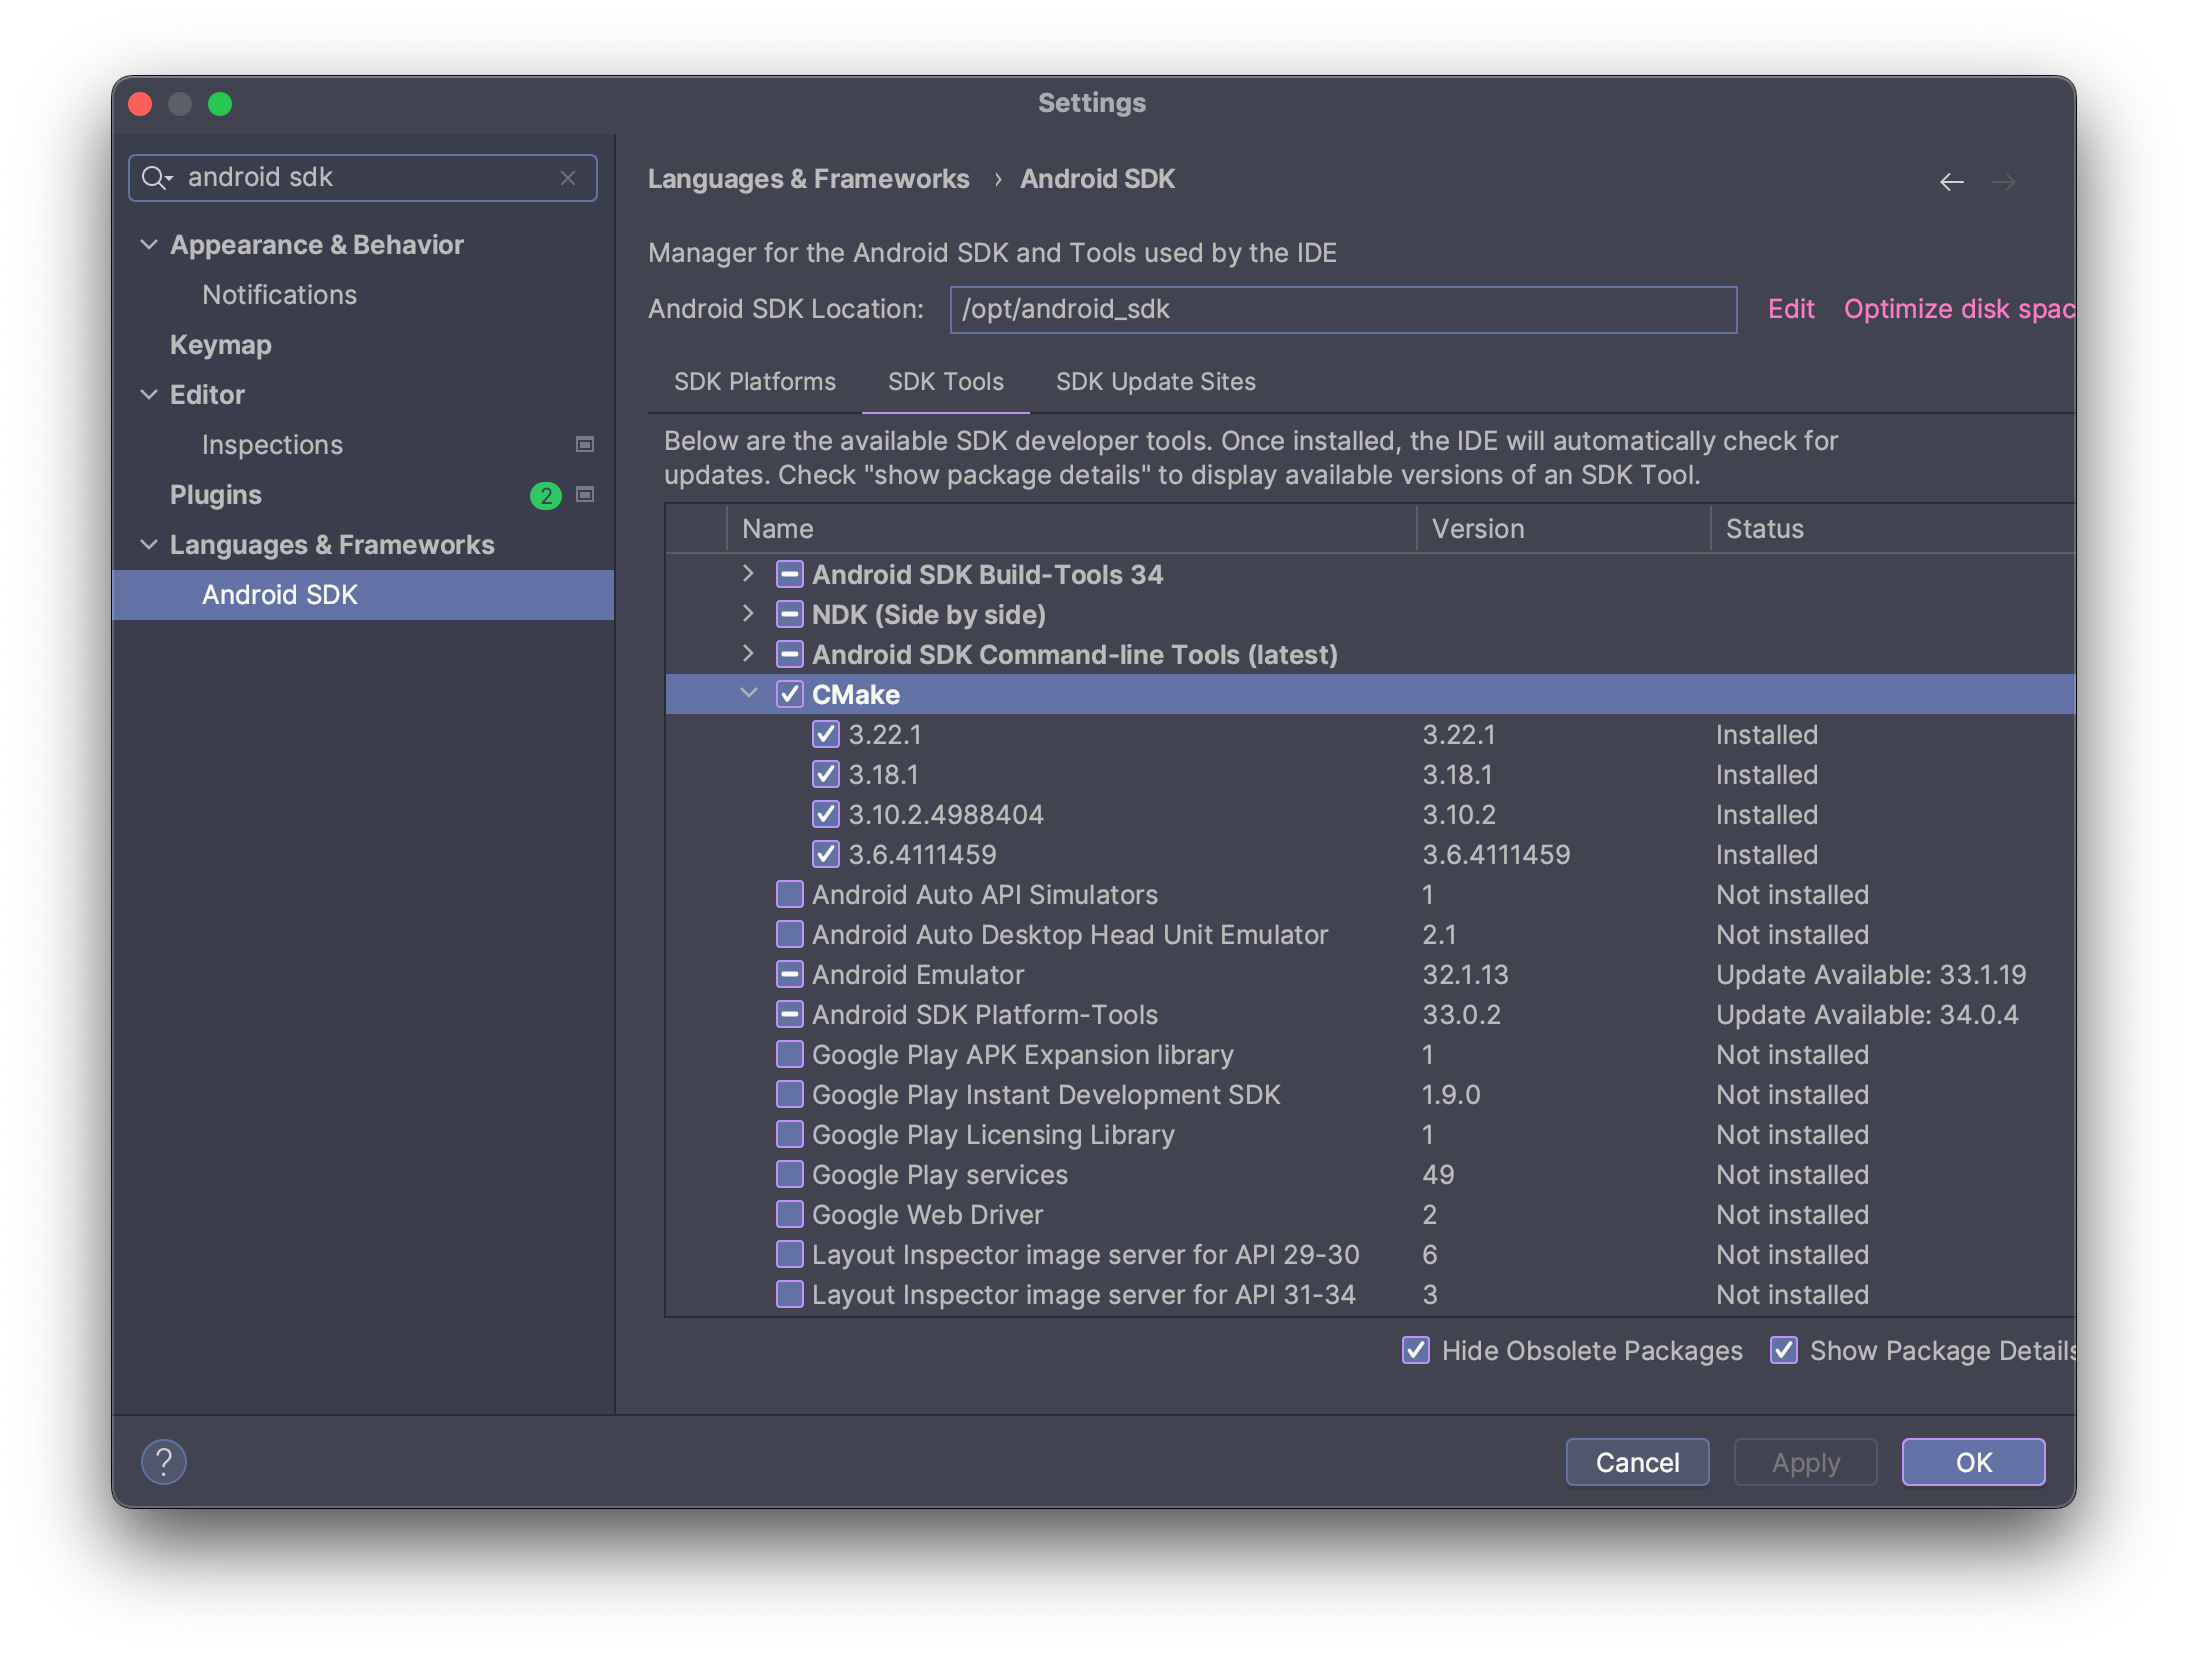The width and height of the screenshot is (2188, 1656).
Task: Go forward with the right arrow icon
Action: [x=2003, y=182]
